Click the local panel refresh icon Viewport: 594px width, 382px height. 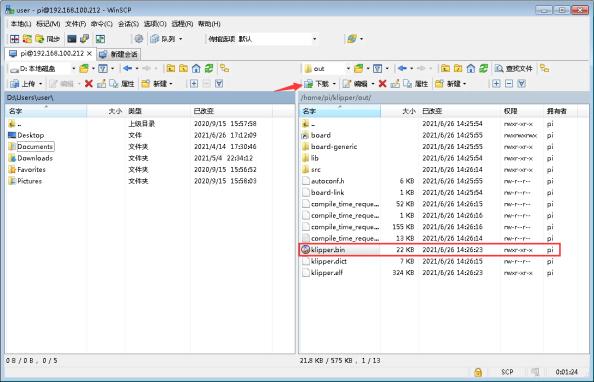coord(209,69)
